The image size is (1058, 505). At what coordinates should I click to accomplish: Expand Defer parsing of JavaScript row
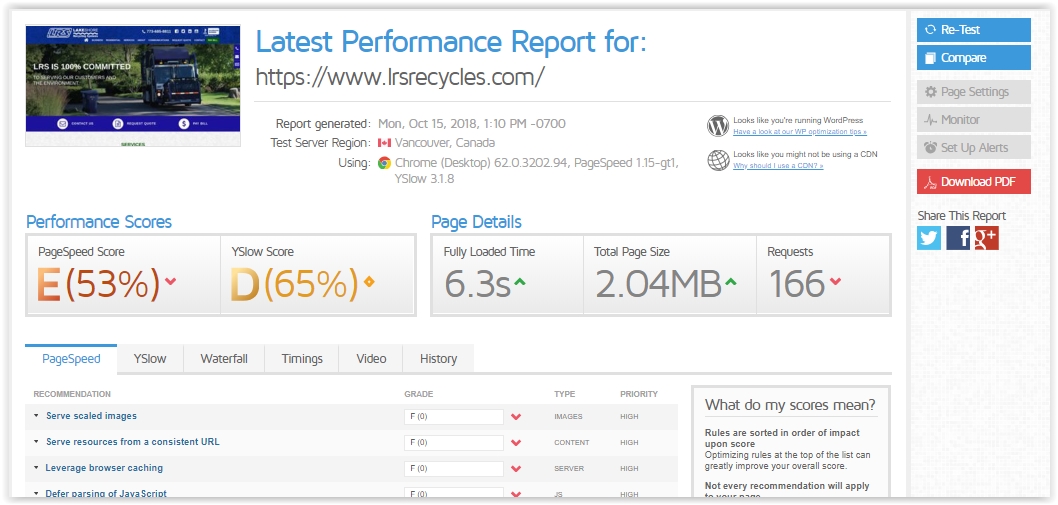[x=106, y=494]
